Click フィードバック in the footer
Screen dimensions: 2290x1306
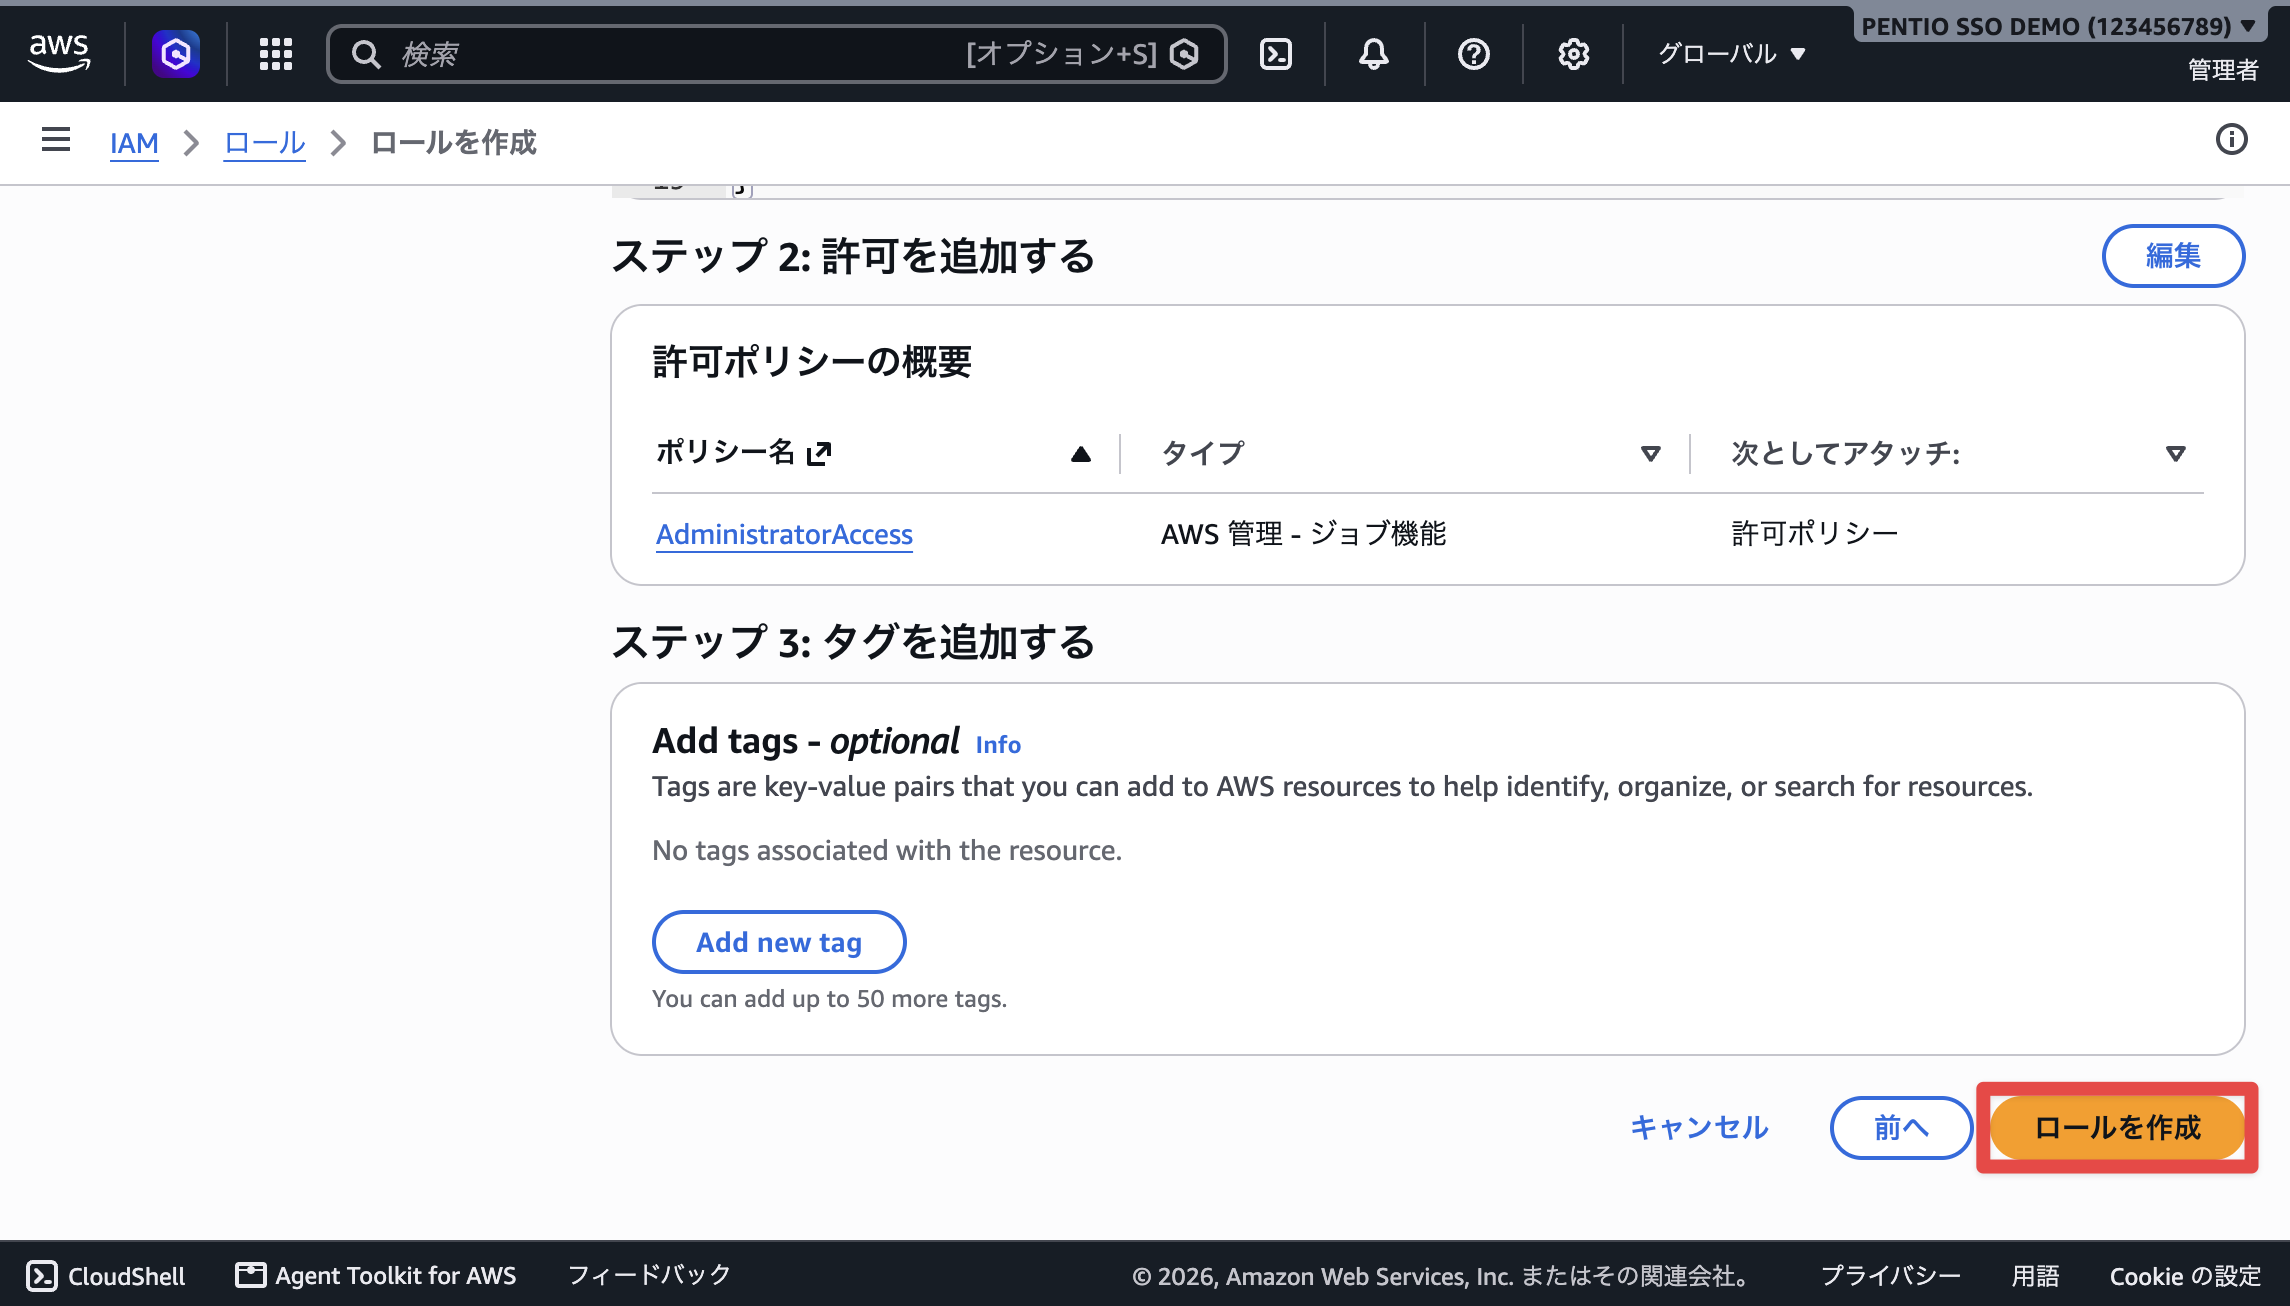[649, 1275]
